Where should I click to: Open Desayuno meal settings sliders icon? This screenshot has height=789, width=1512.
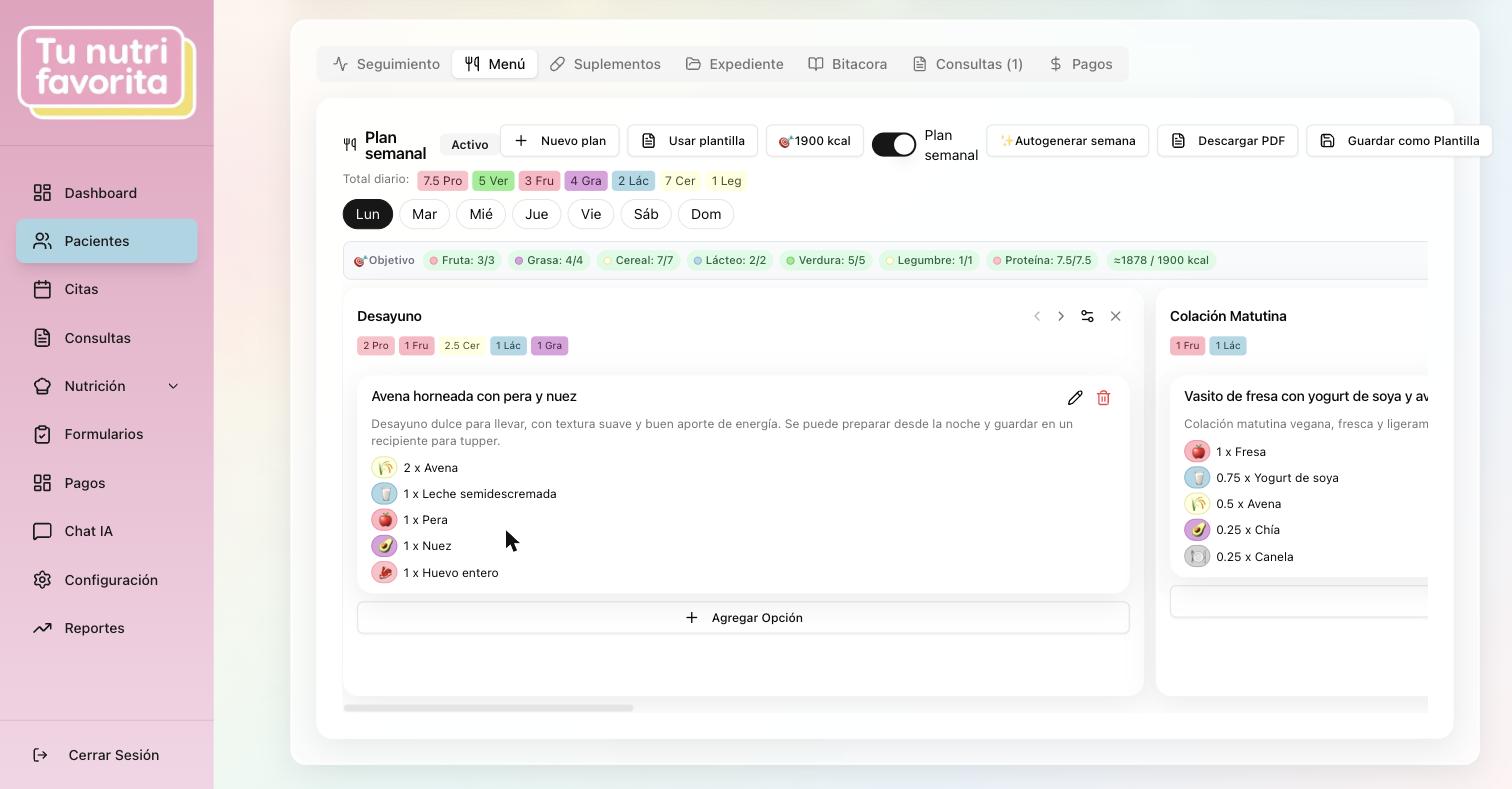pyautogui.click(x=1087, y=316)
